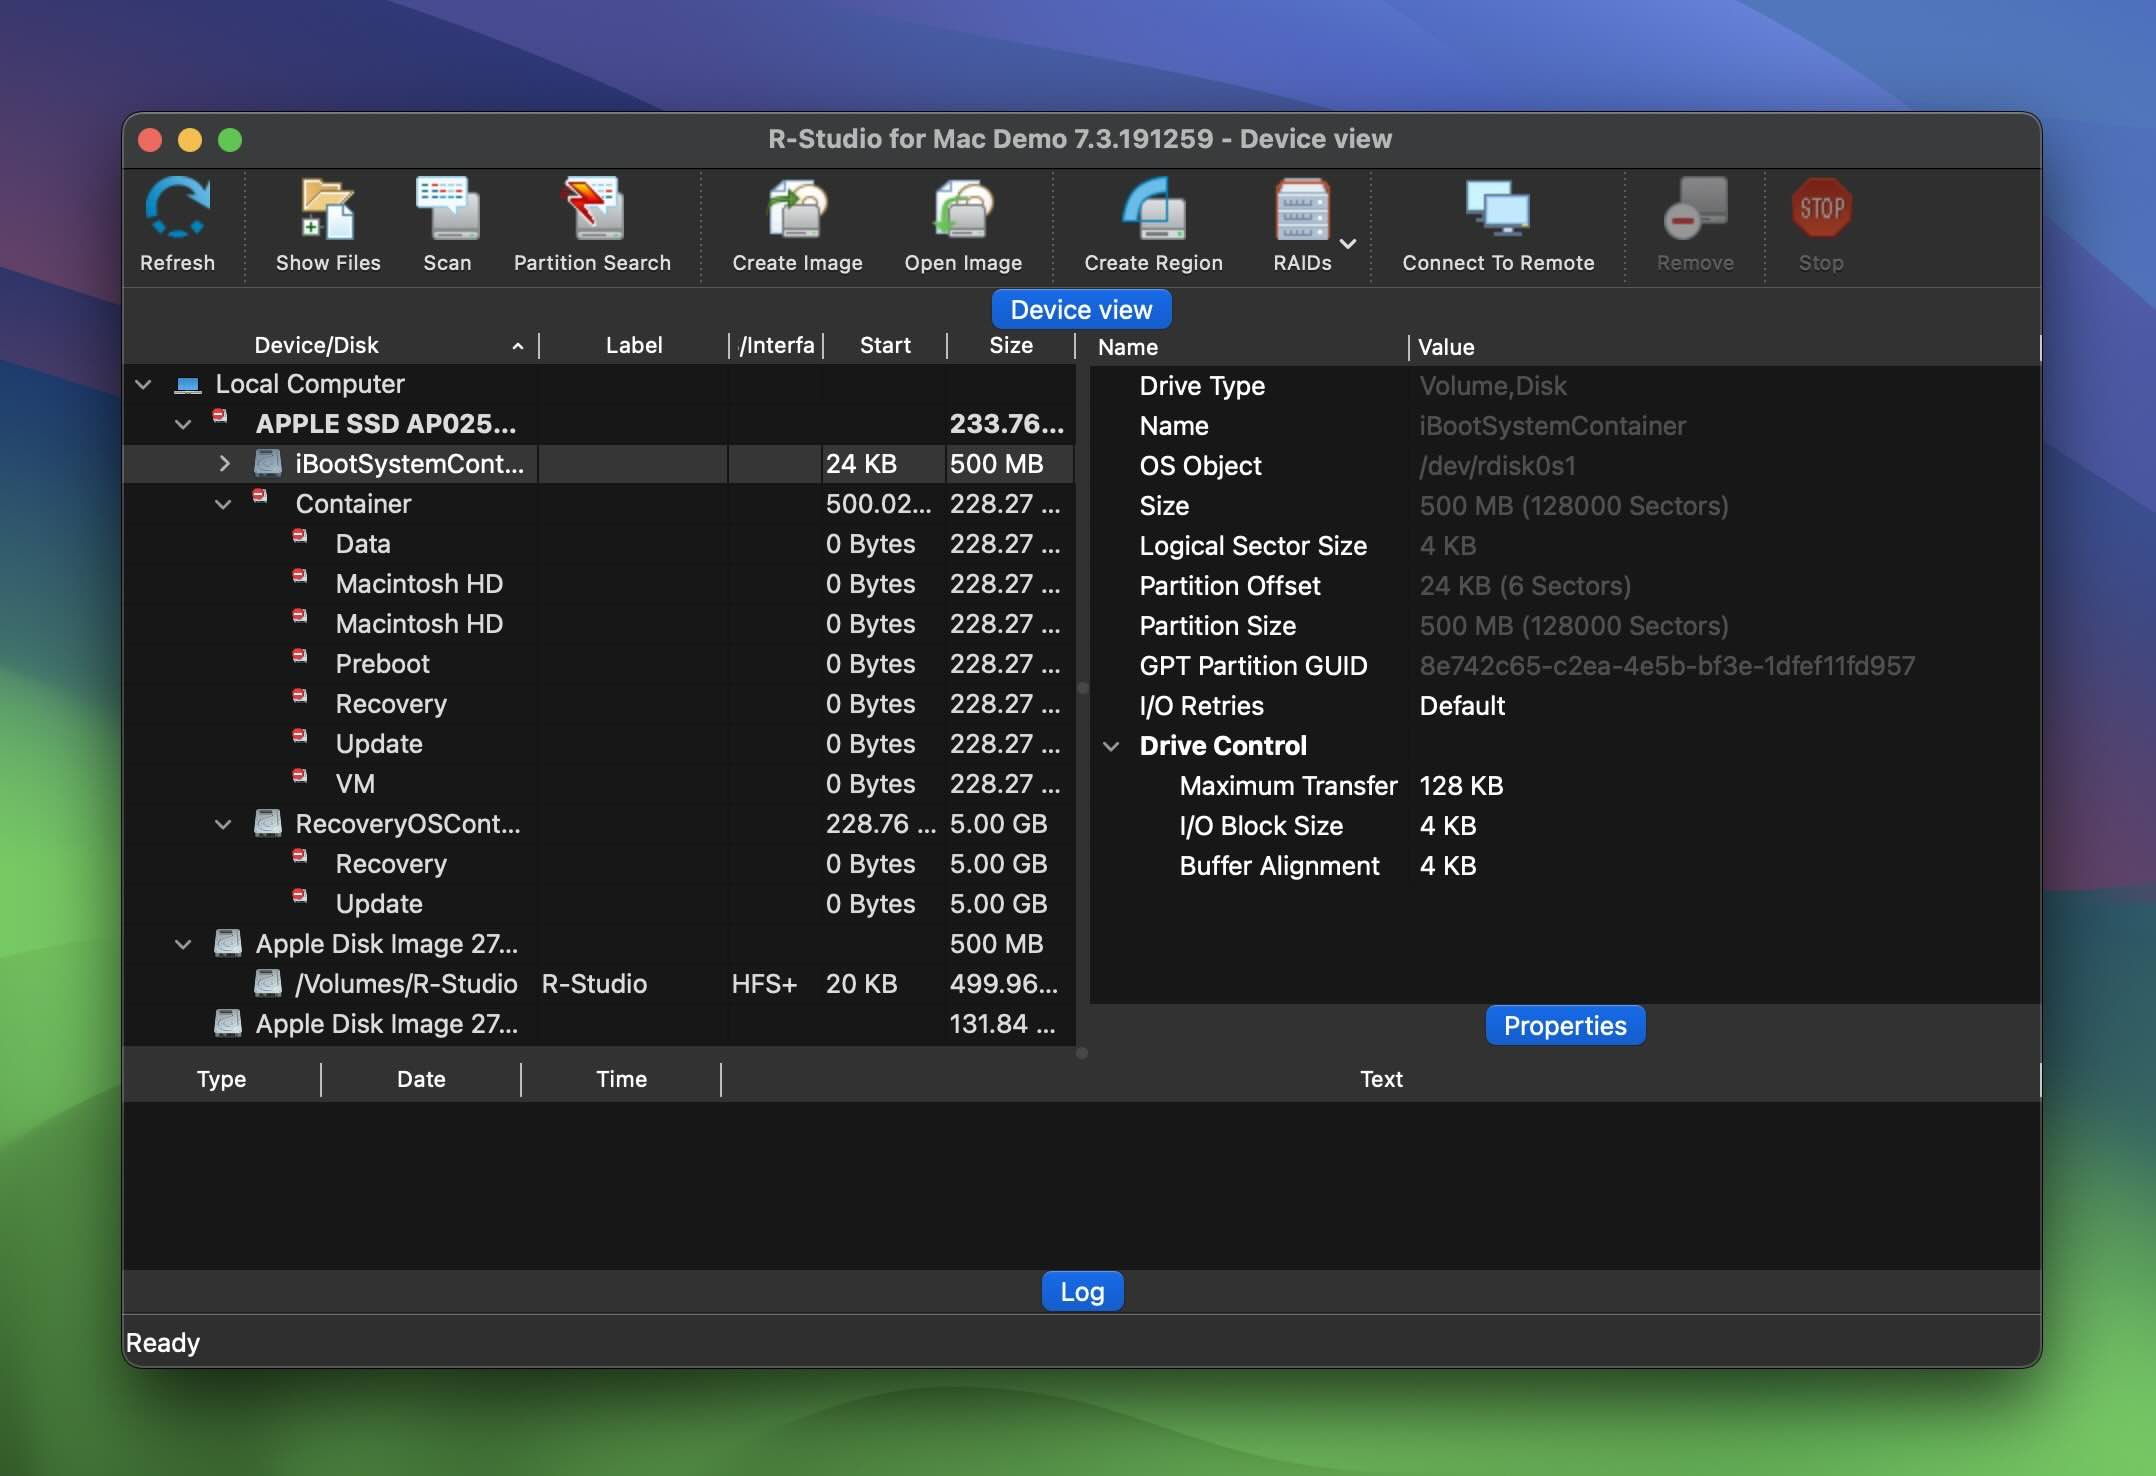The width and height of the screenshot is (2156, 1476).
Task: Collapse the Local Computer tree node
Action: coord(143,384)
